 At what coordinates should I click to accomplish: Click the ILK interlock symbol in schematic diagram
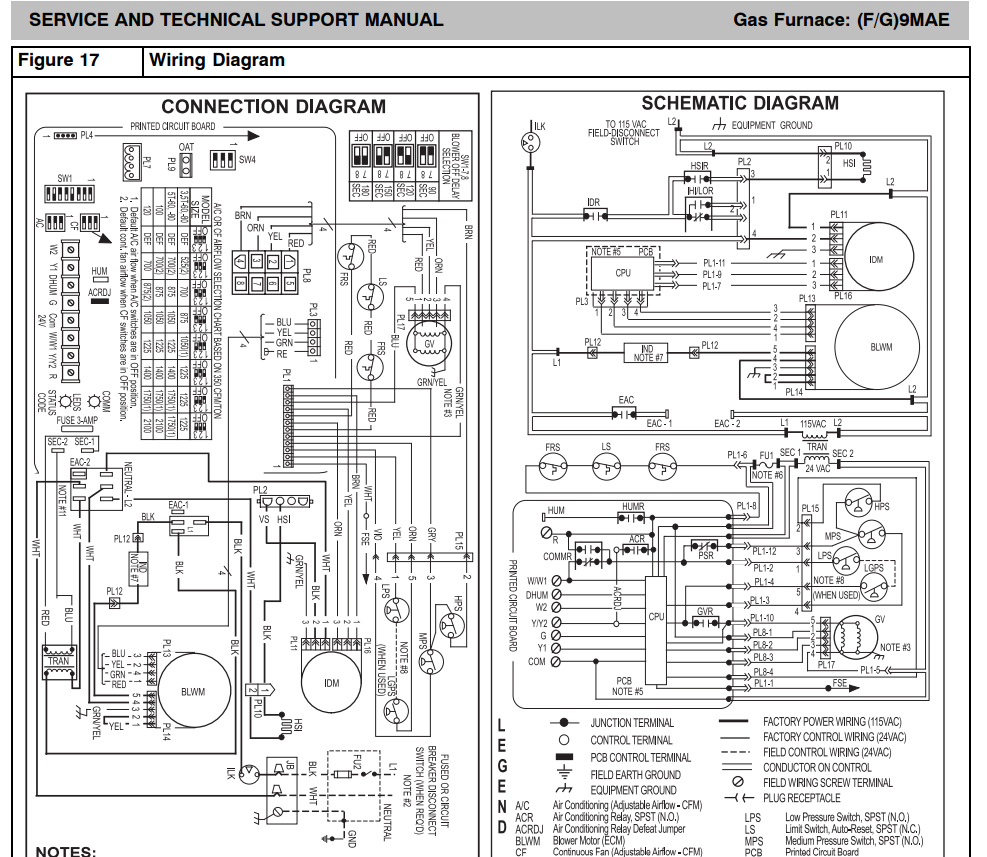(x=530, y=142)
